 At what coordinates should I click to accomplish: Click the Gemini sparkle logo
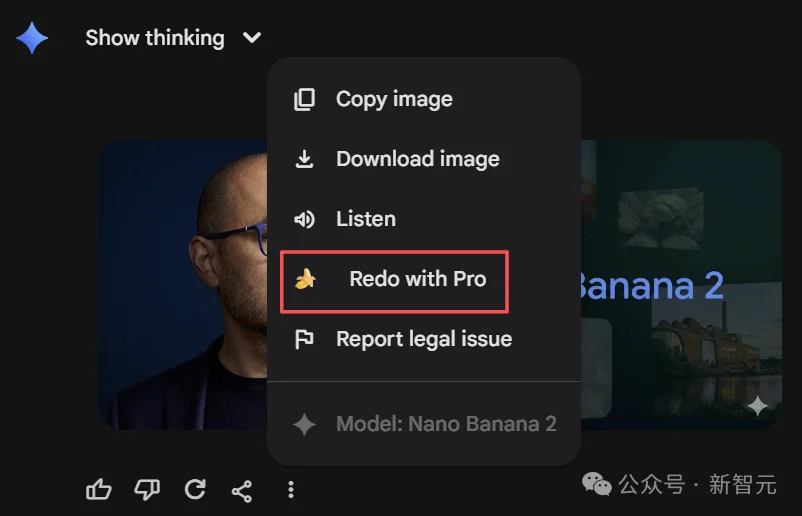coord(32,38)
